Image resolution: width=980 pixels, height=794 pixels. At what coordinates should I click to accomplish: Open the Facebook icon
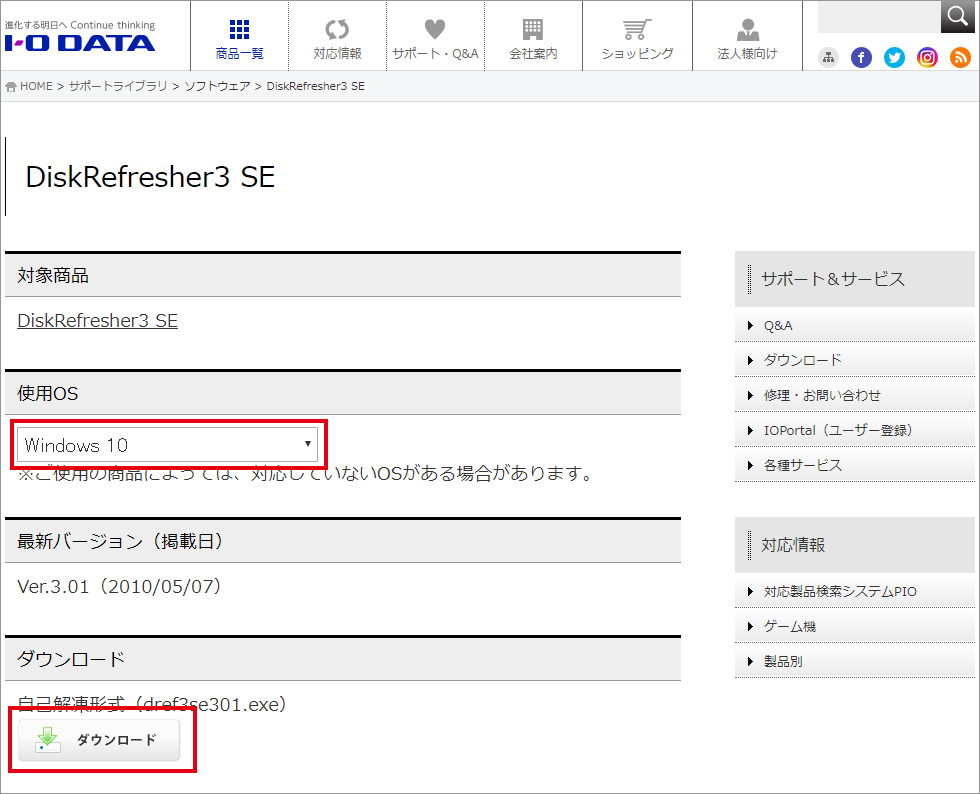(861, 58)
